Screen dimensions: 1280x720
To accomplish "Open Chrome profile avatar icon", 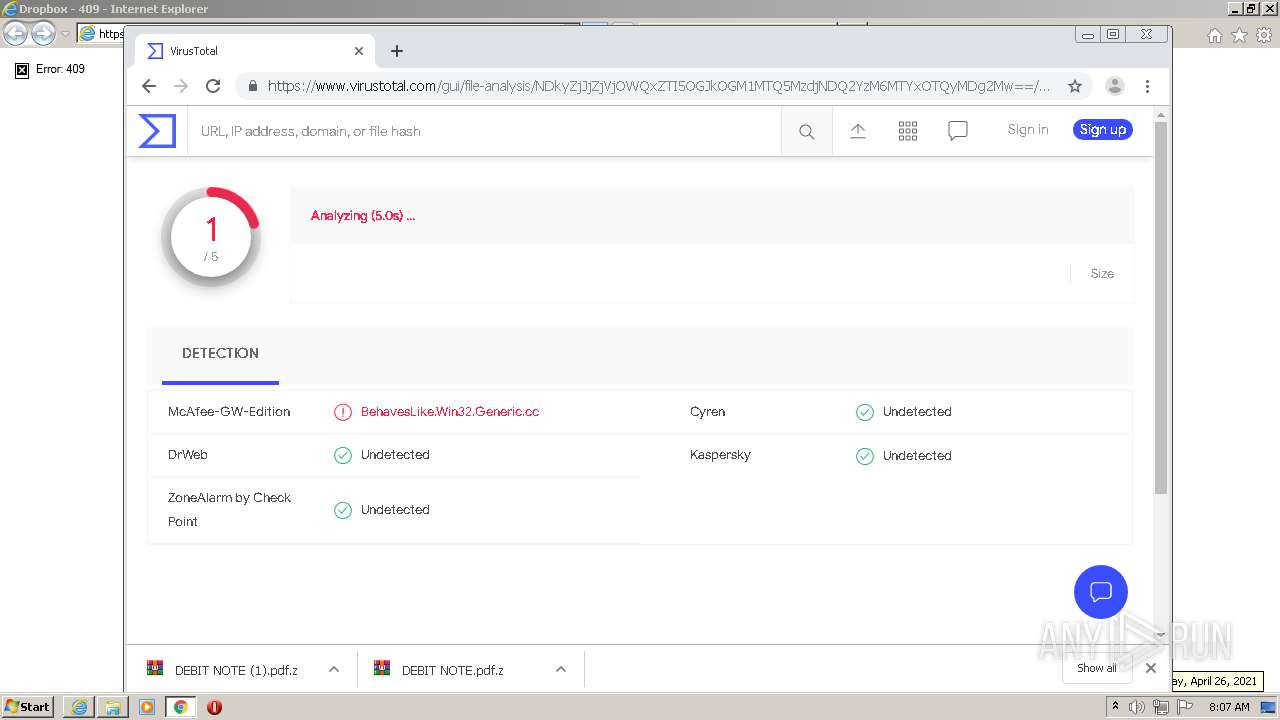I will (x=1115, y=86).
